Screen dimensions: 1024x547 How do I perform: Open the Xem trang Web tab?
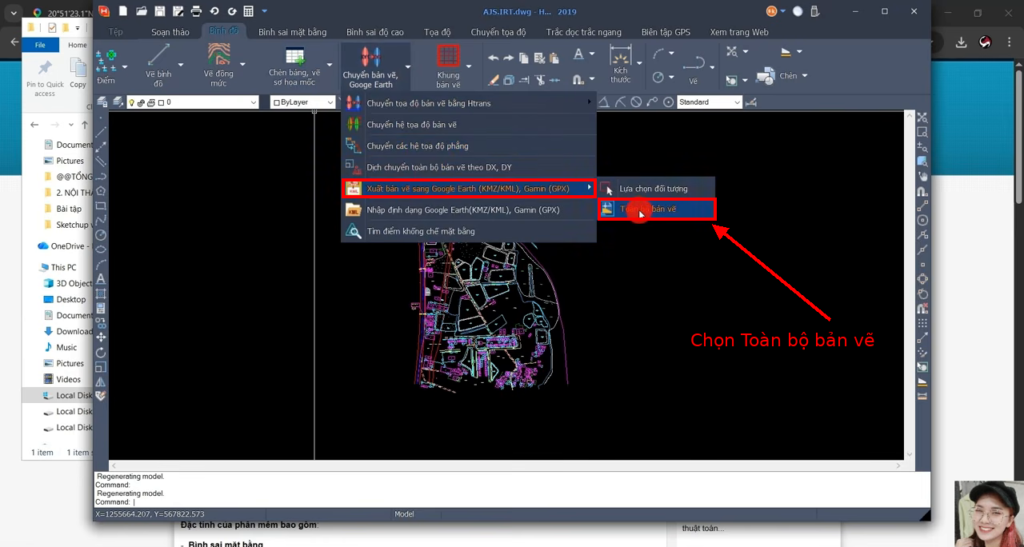739,32
